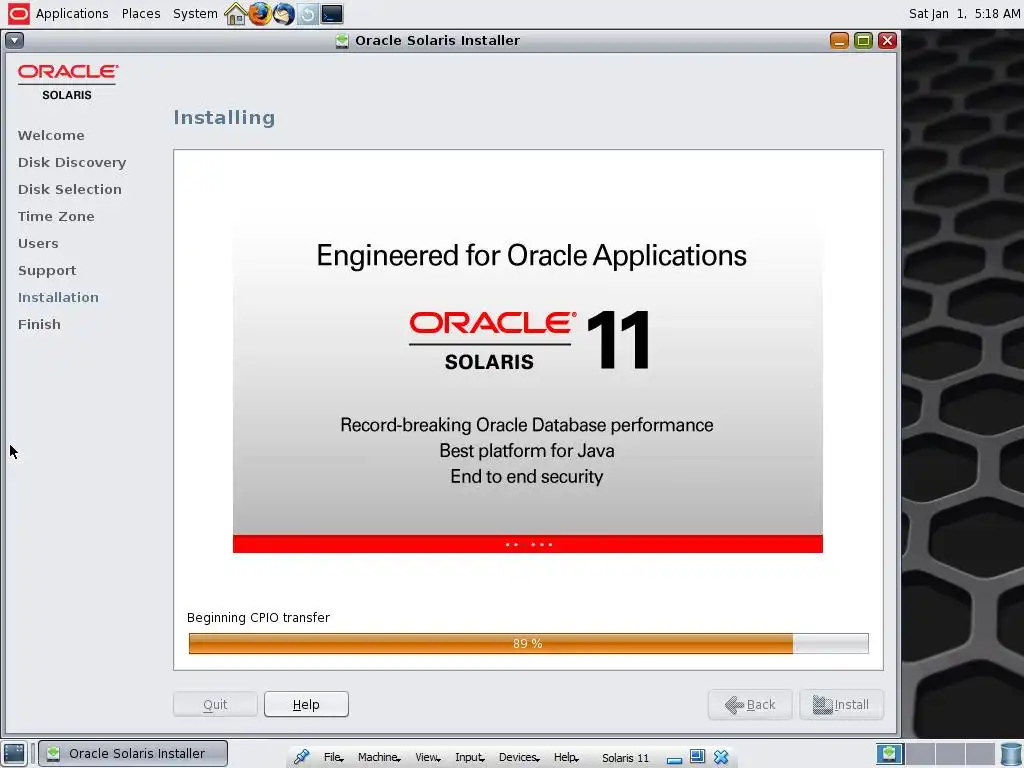Screen dimensions: 1024x768
Task: Click the Help button
Action: pos(306,704)
